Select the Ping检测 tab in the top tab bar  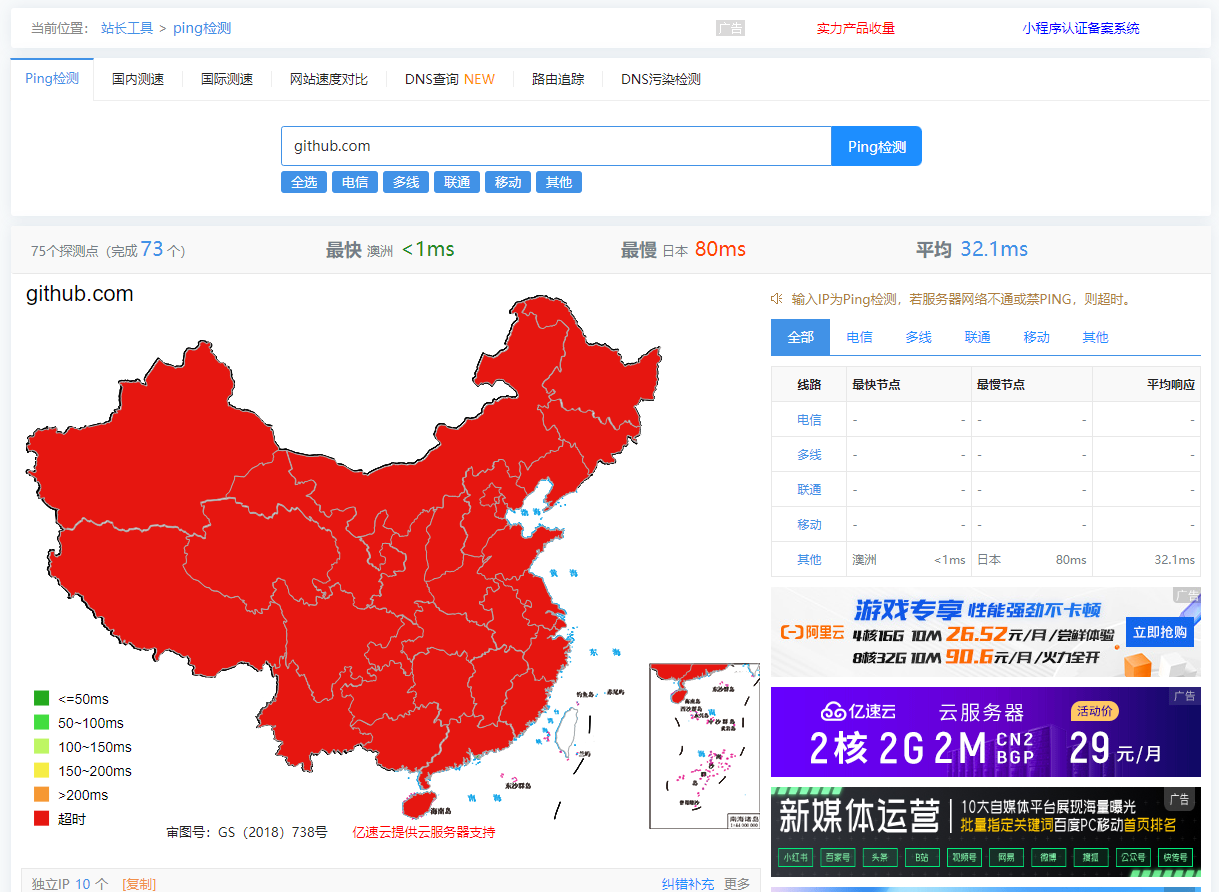pos(52,79)
